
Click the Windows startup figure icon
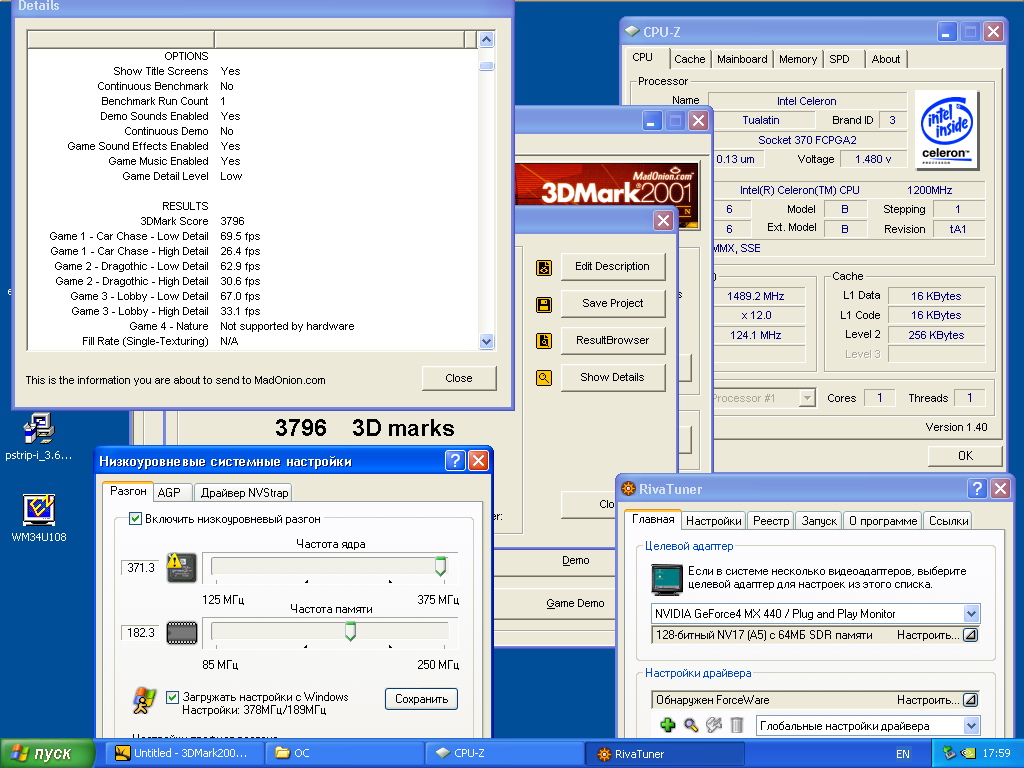pos(144,701)
